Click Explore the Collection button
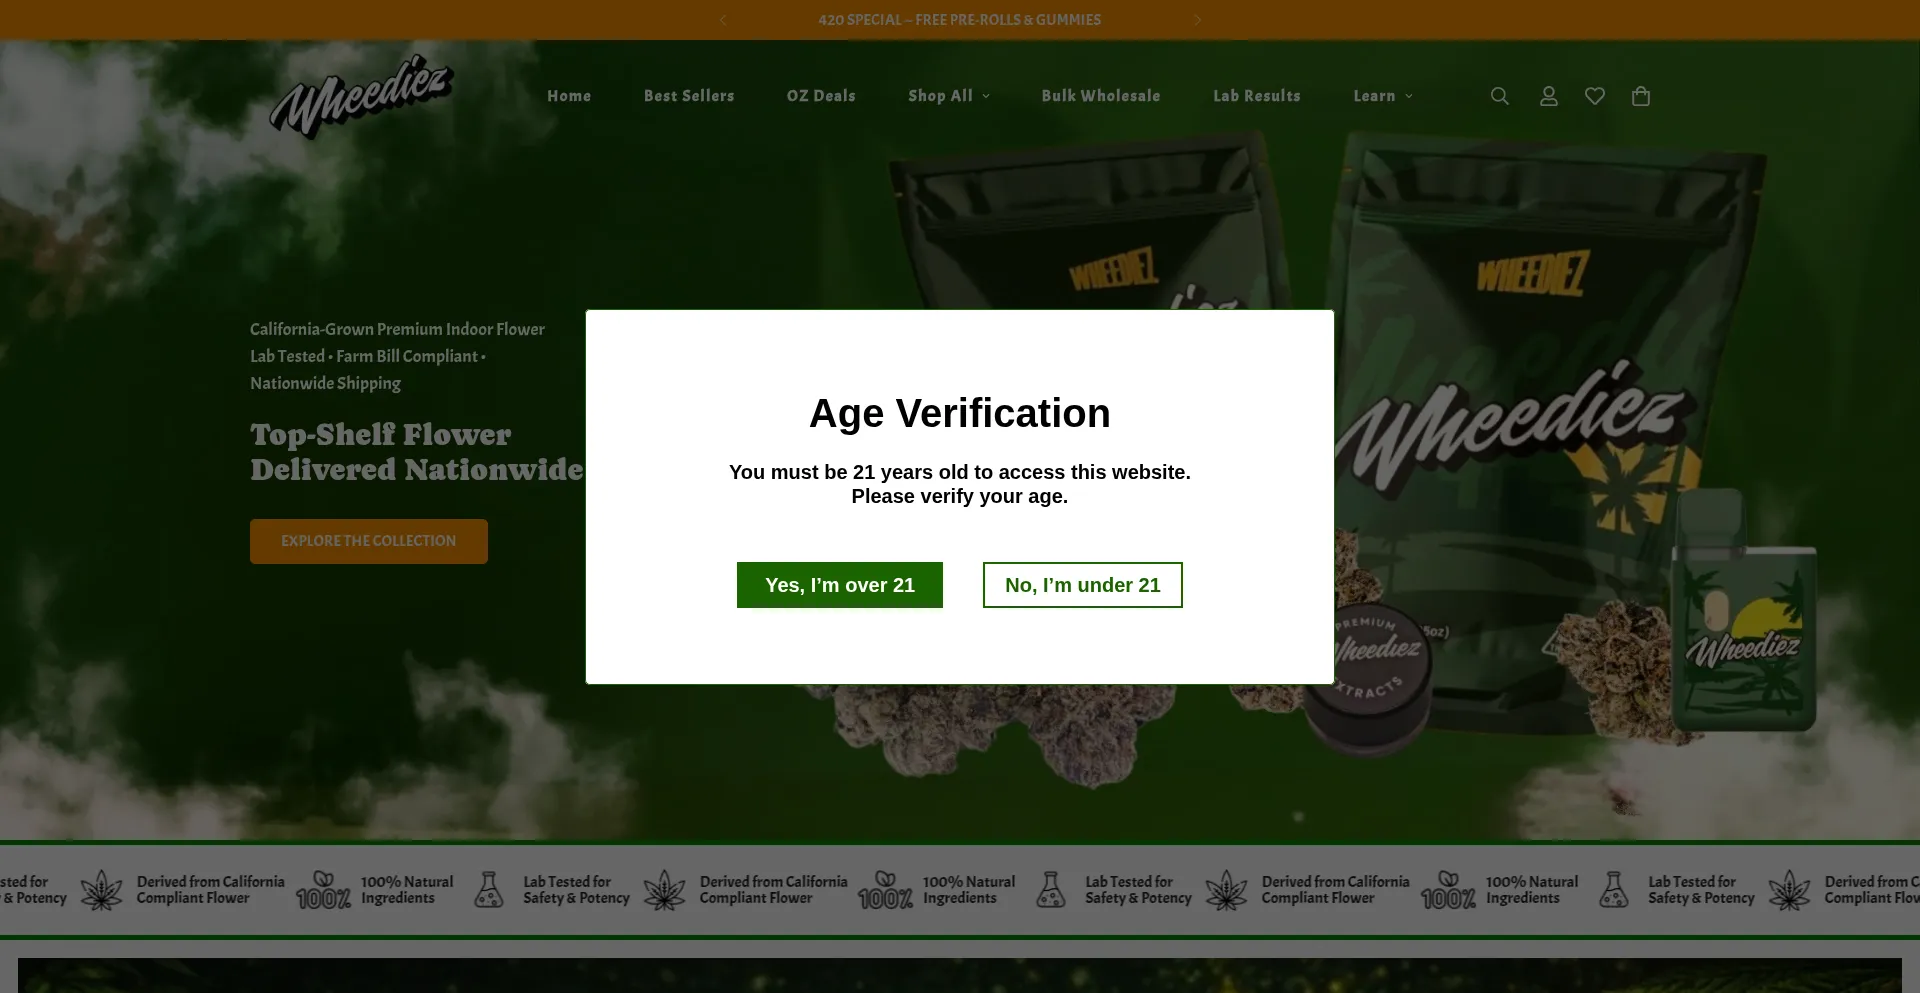The width and height of the screenshot is (1920, 993). click(369, 541)
